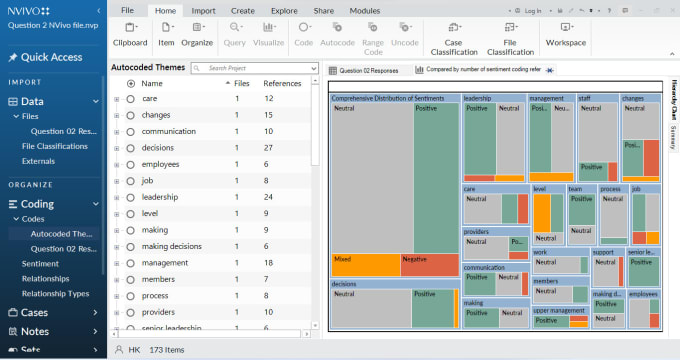Click the code list vertical scrollbar
Image resolution: width=680 pixels, height=360 pixels.
coord(315,125)
